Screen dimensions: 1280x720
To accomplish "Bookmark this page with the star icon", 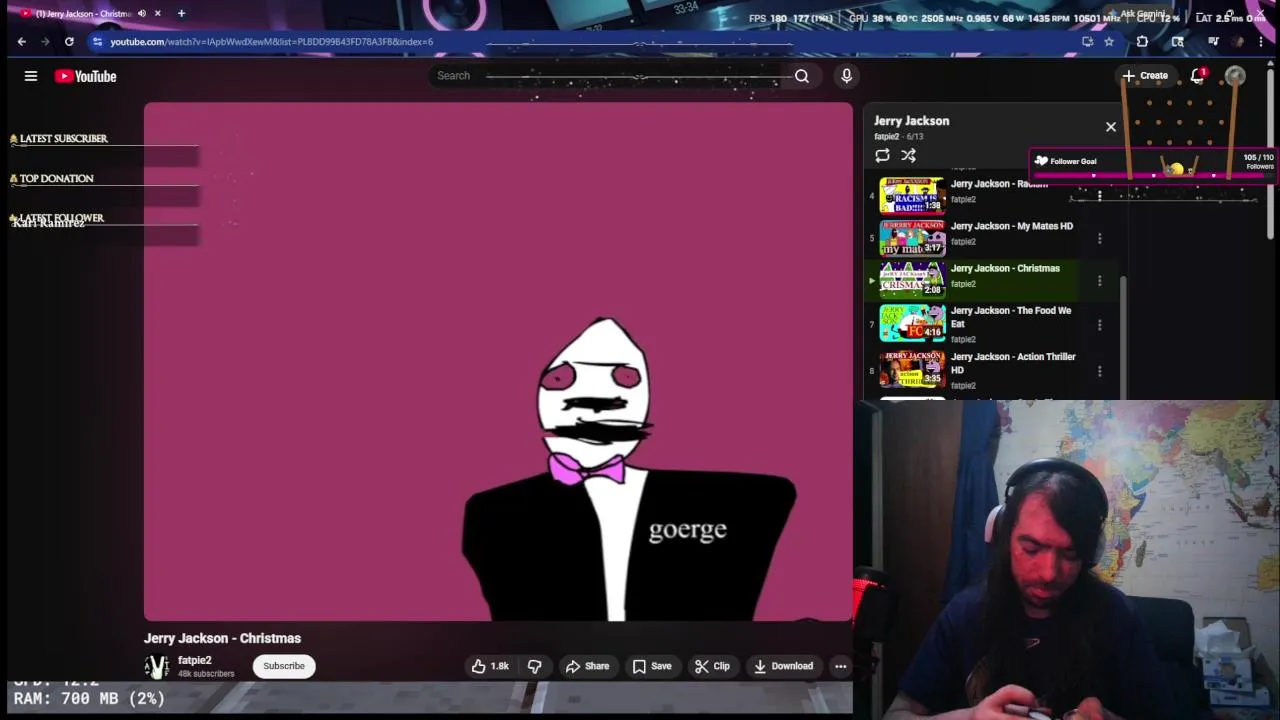I will (x=1109, y=41).
